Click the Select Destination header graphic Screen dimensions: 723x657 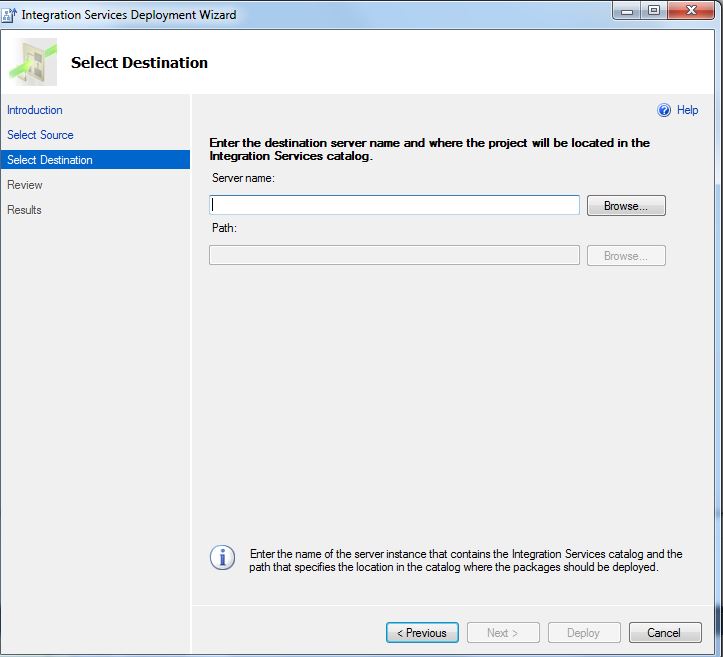(33, 62)
